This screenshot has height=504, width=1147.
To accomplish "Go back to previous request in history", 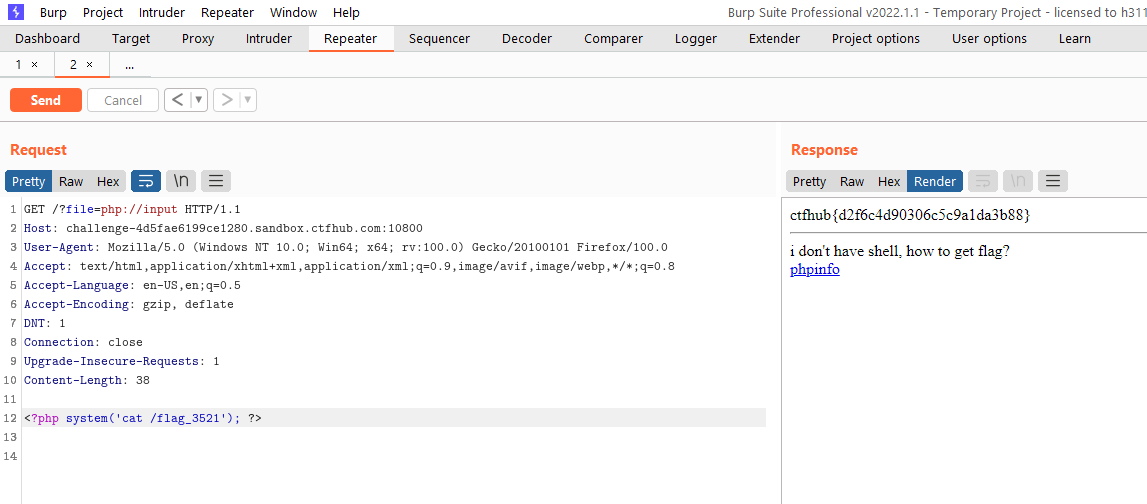I will pos(178,100).
